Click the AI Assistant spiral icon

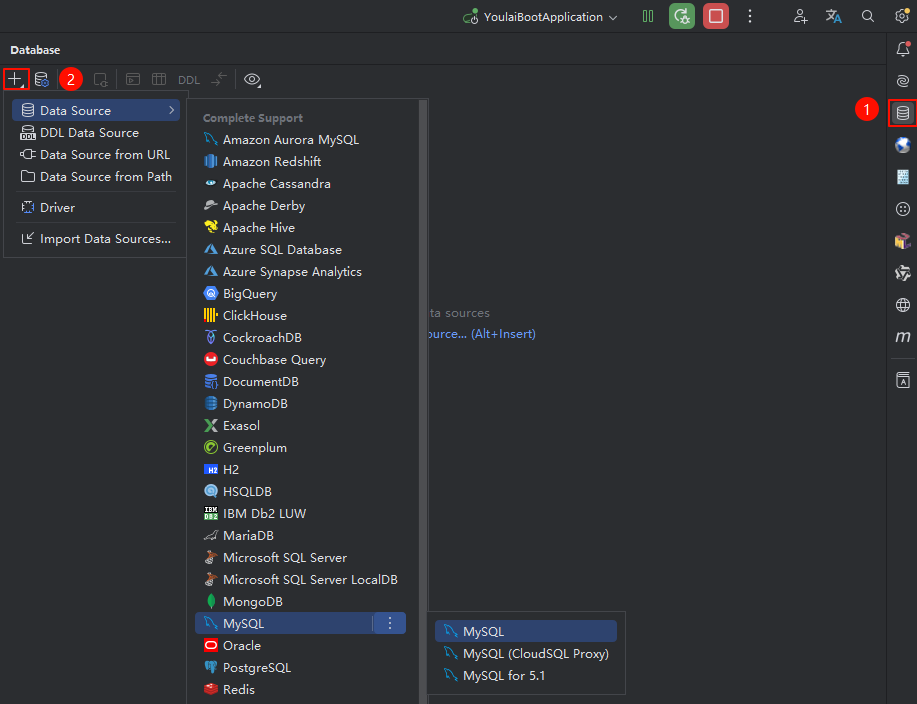(903, 81)
